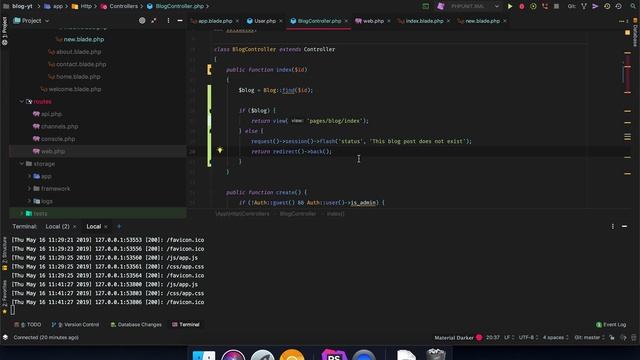Close the Local (2) terminal tab
Screen dimensions: 640x360
click(x=74, y=227)
